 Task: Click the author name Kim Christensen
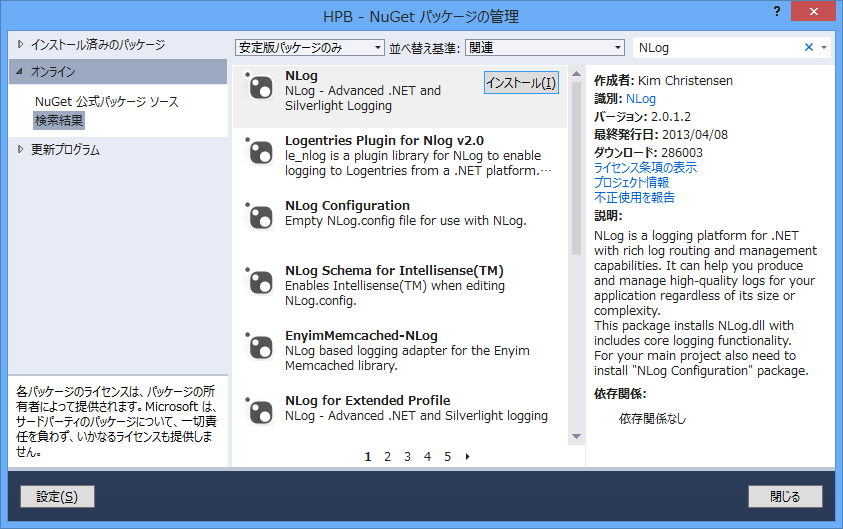click(685, 81)
